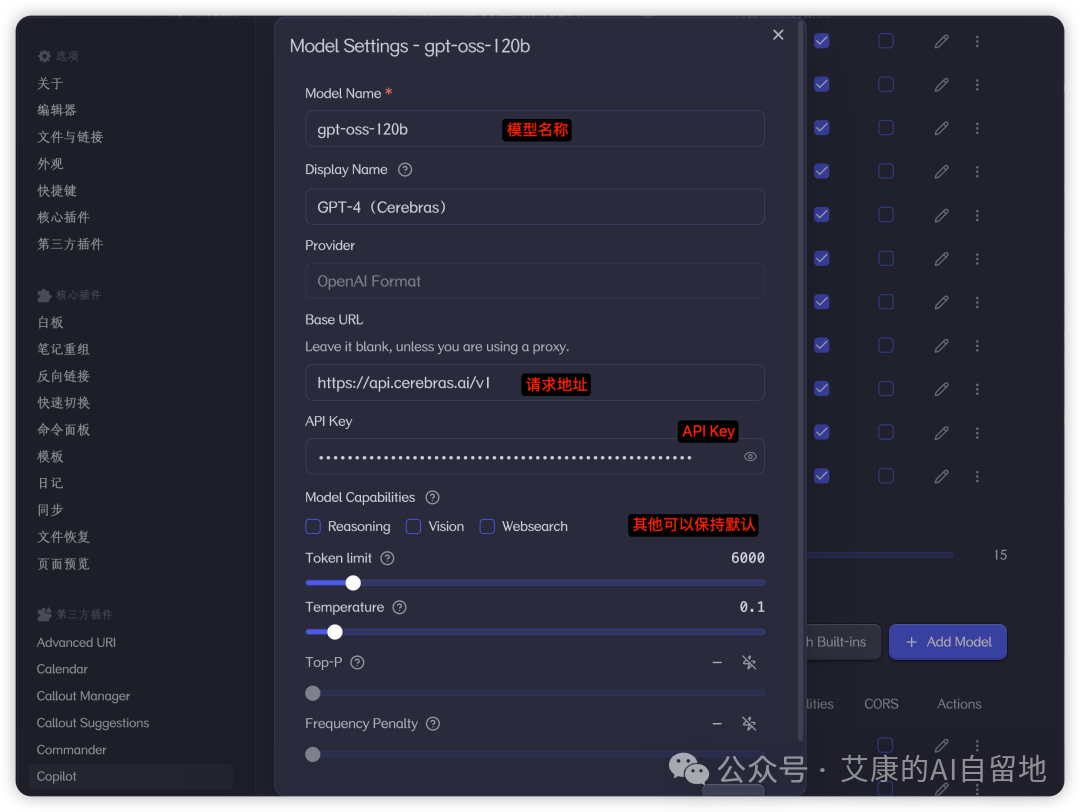Click the Top-P slider handle

[313, 693]
